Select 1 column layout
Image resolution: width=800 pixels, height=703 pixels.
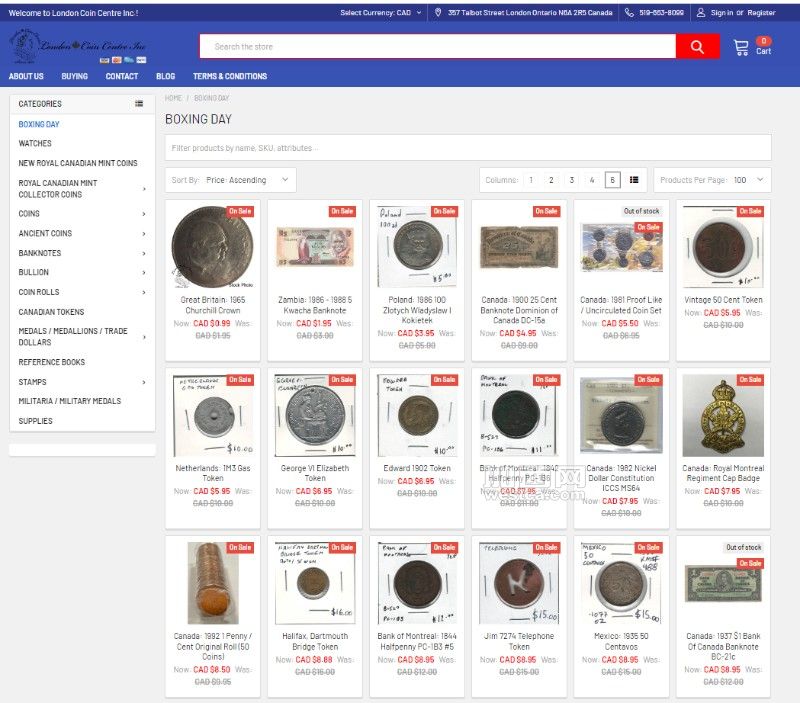[531, 180]
